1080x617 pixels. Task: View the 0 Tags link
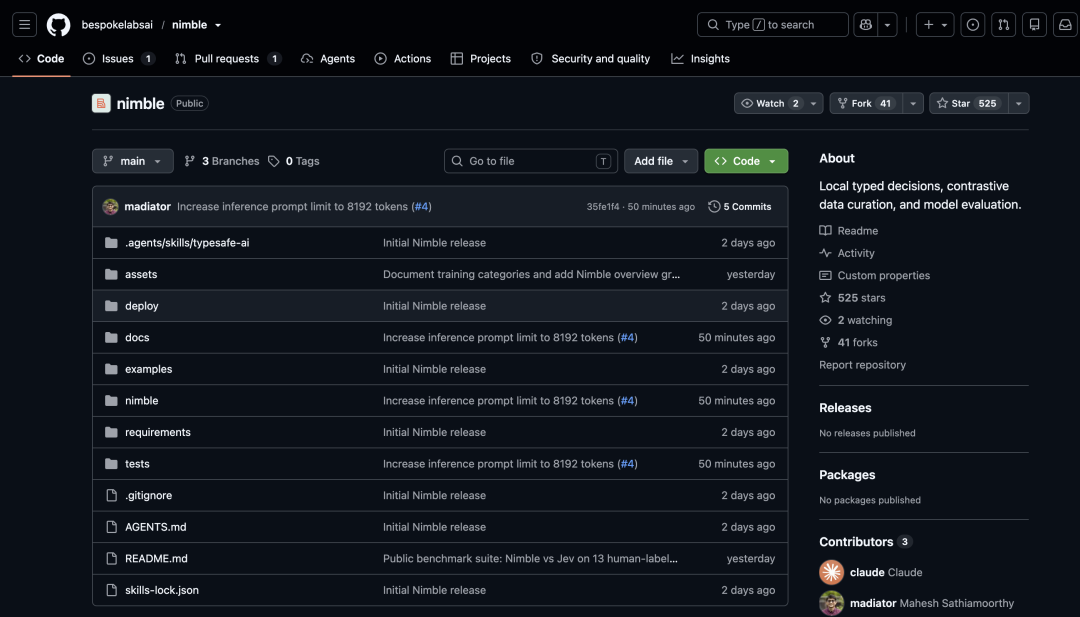pos(294,161)
